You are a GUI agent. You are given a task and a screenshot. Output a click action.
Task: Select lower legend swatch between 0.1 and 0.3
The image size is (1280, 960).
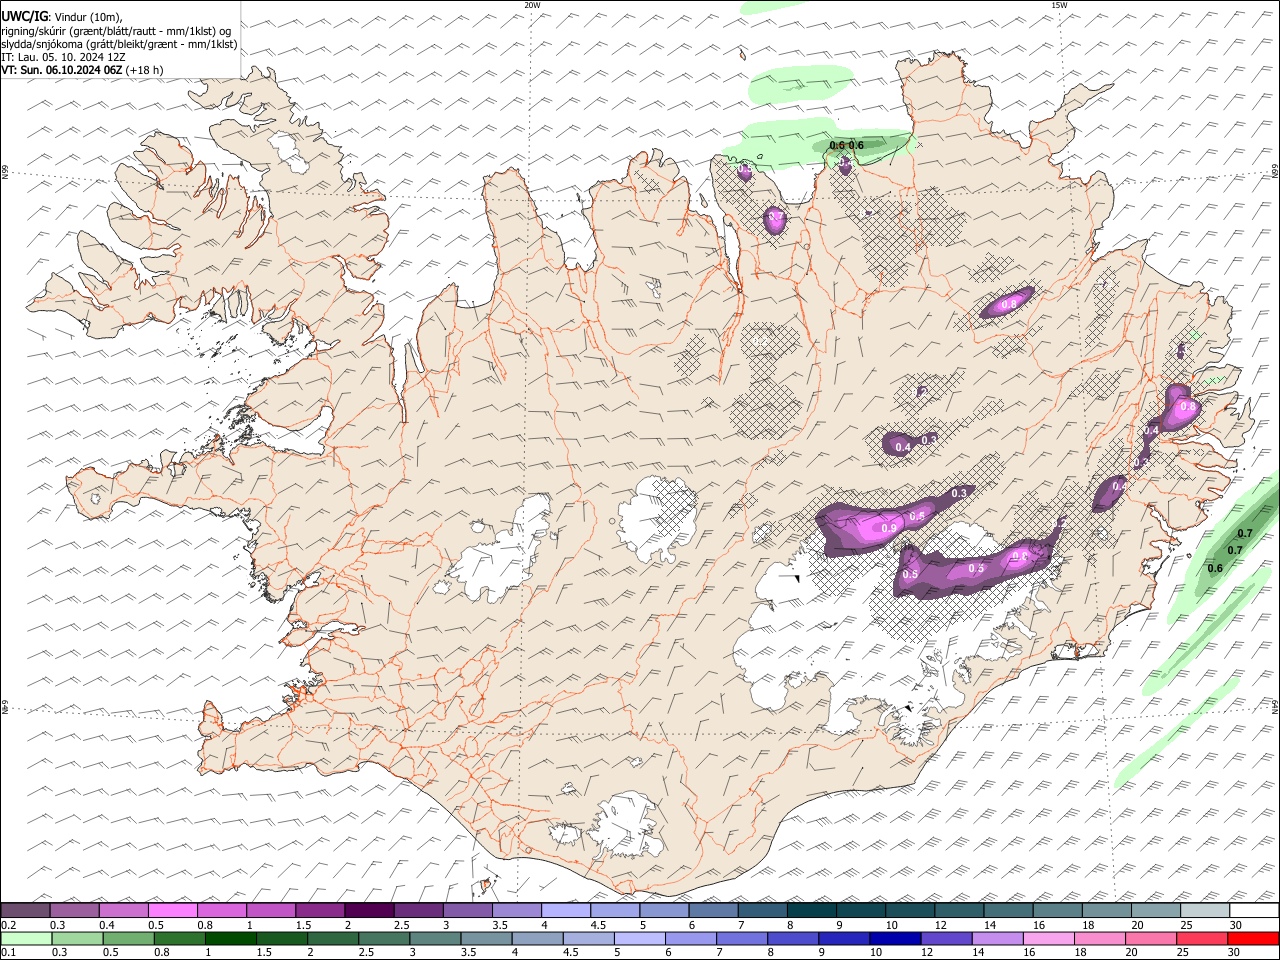26,939
